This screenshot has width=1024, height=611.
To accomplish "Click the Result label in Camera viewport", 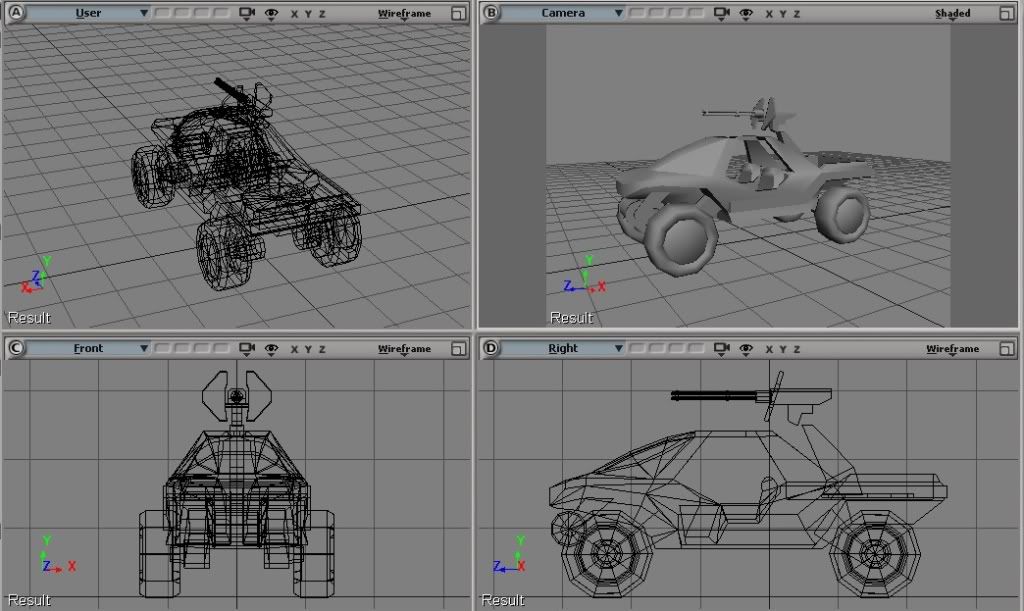I will pyautogui.click(x=571, y=318).
